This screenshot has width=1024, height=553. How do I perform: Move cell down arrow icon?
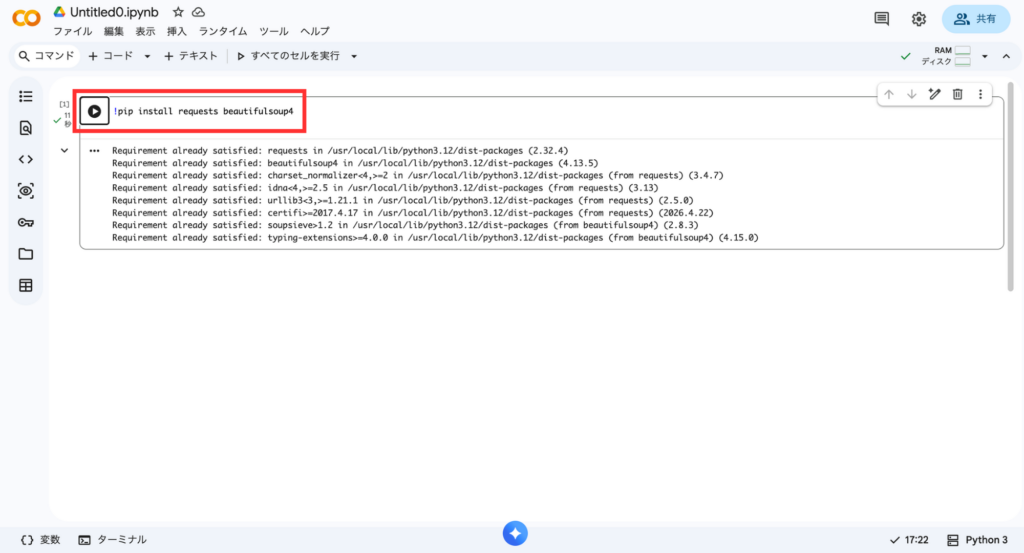(x=912, y=95)
